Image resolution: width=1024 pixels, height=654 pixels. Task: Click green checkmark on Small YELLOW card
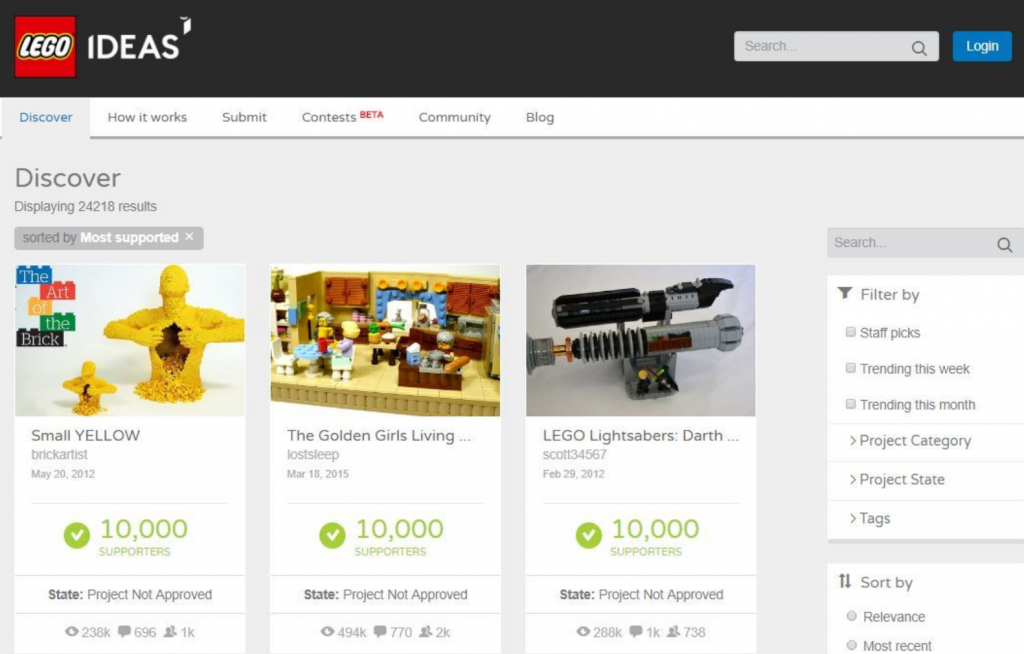coord(76,535)
